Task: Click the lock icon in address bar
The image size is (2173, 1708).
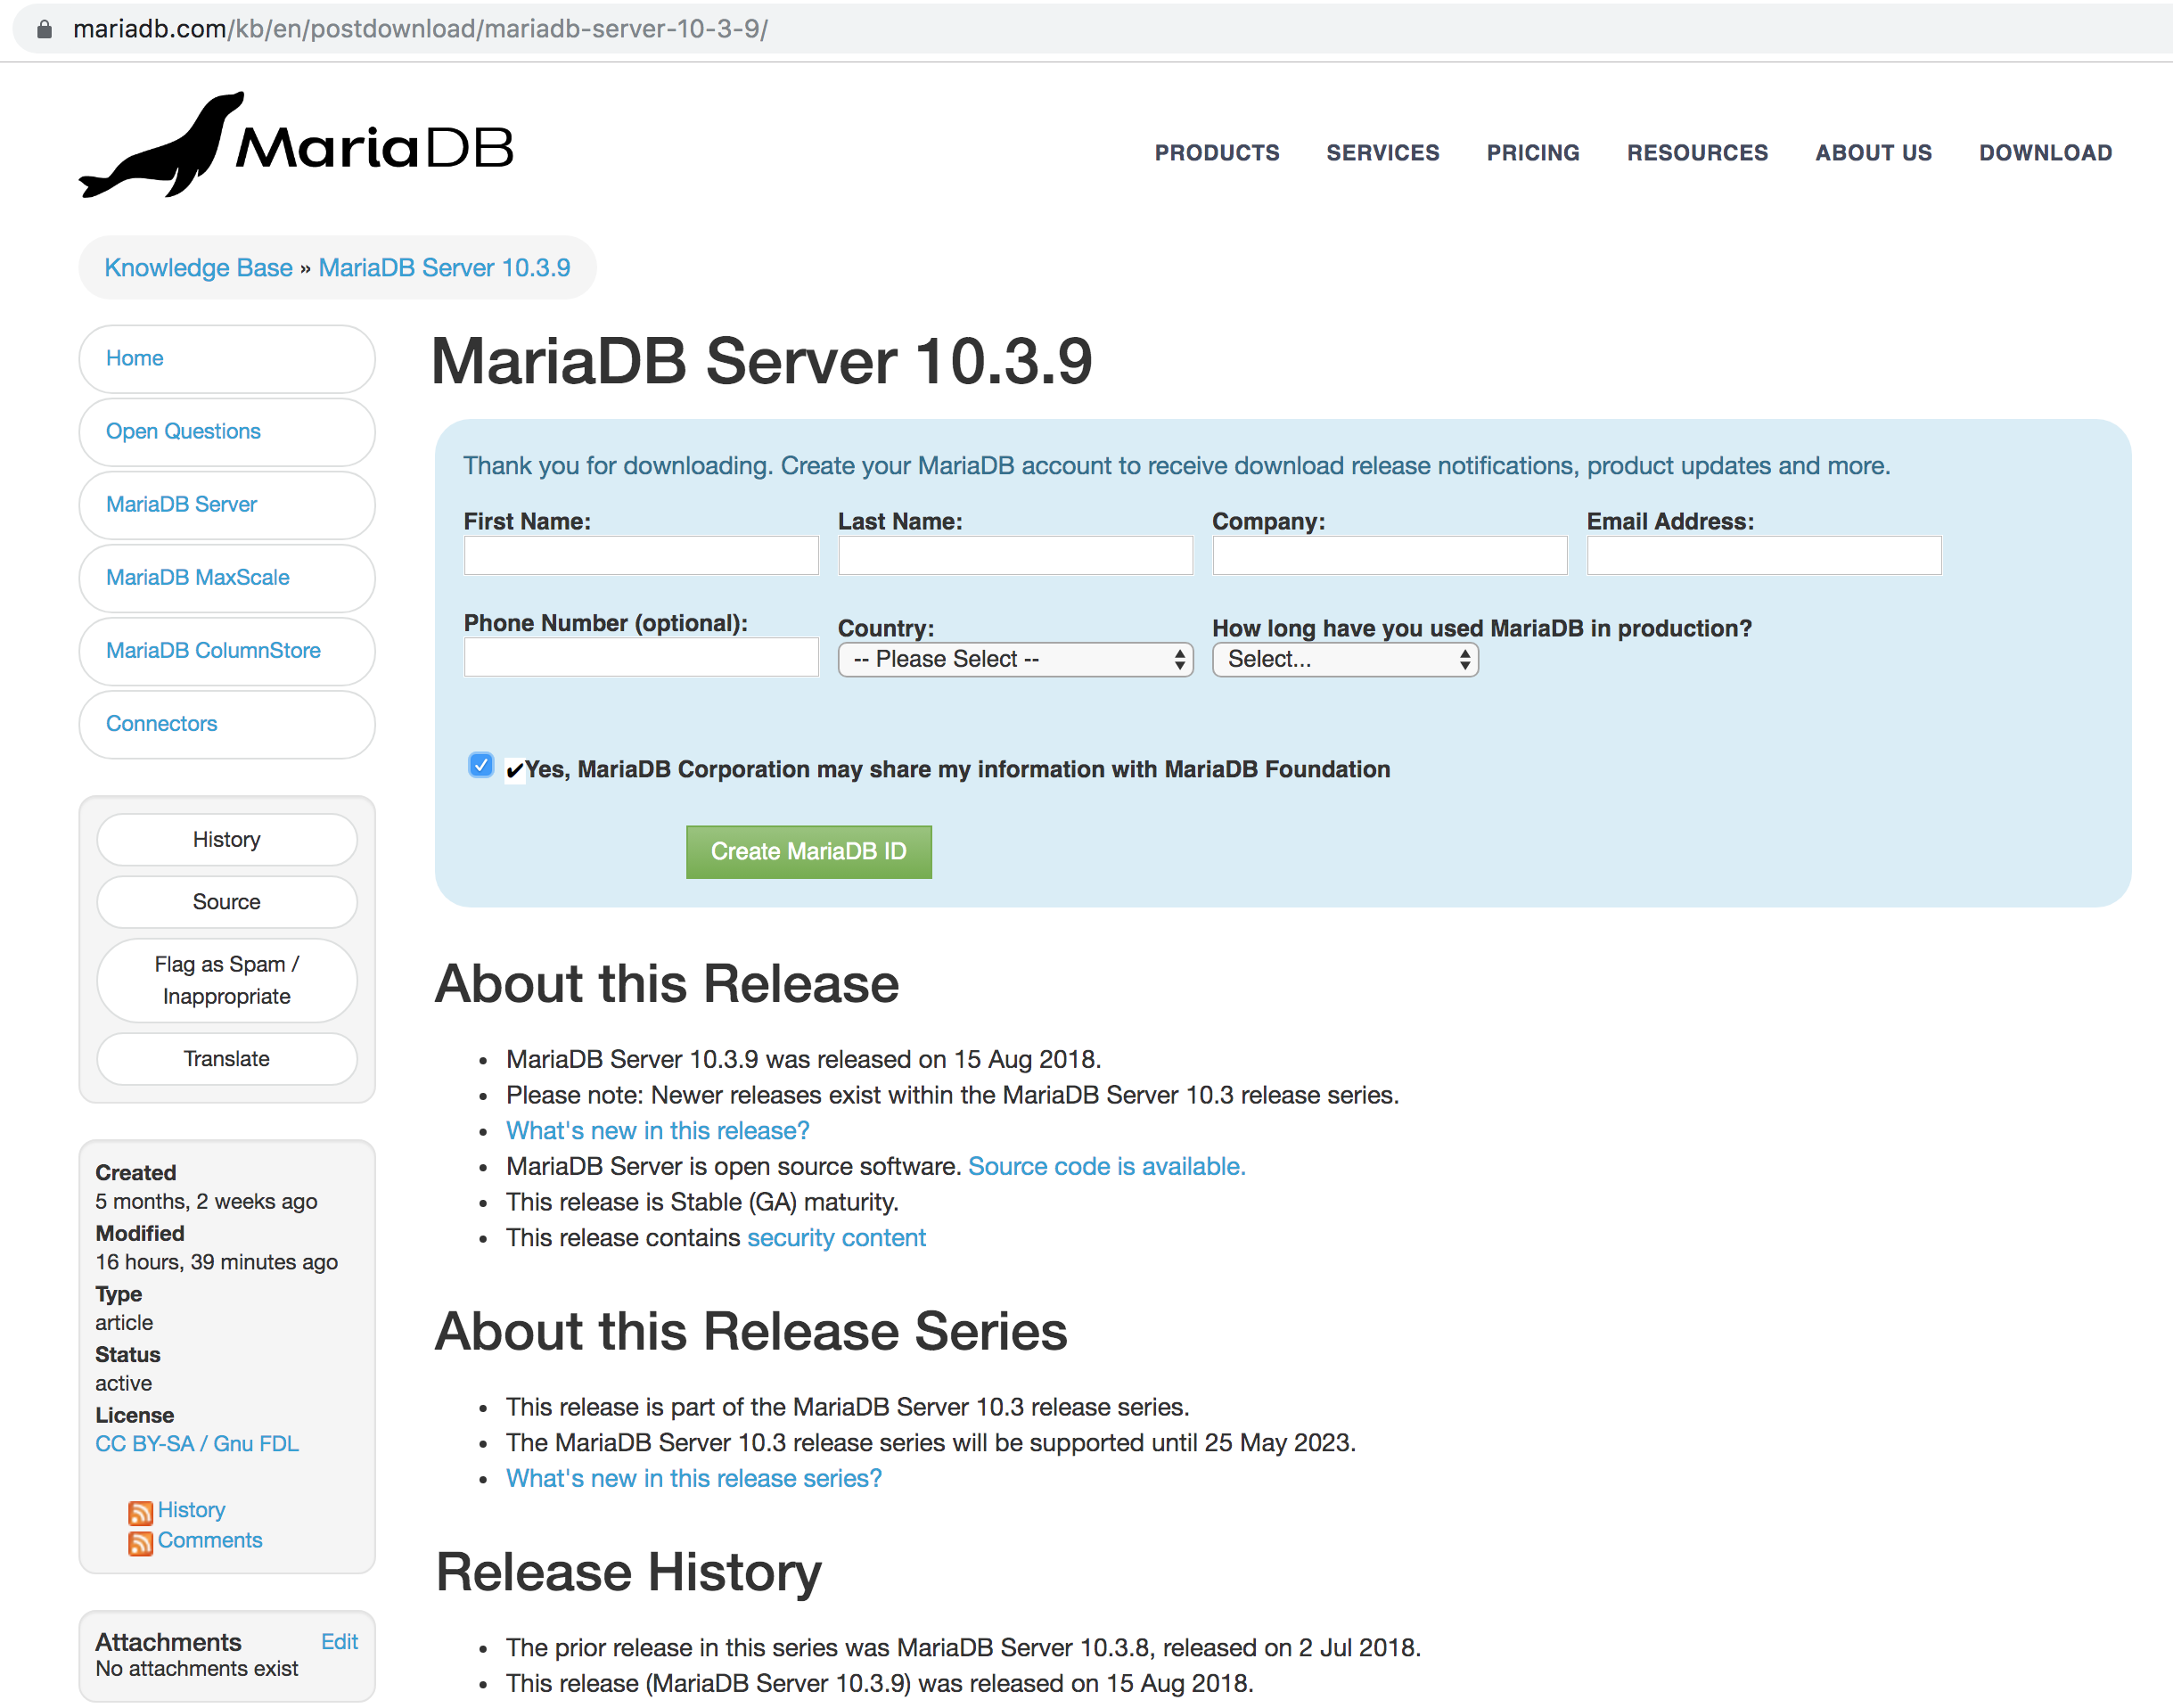Action: 44,29
